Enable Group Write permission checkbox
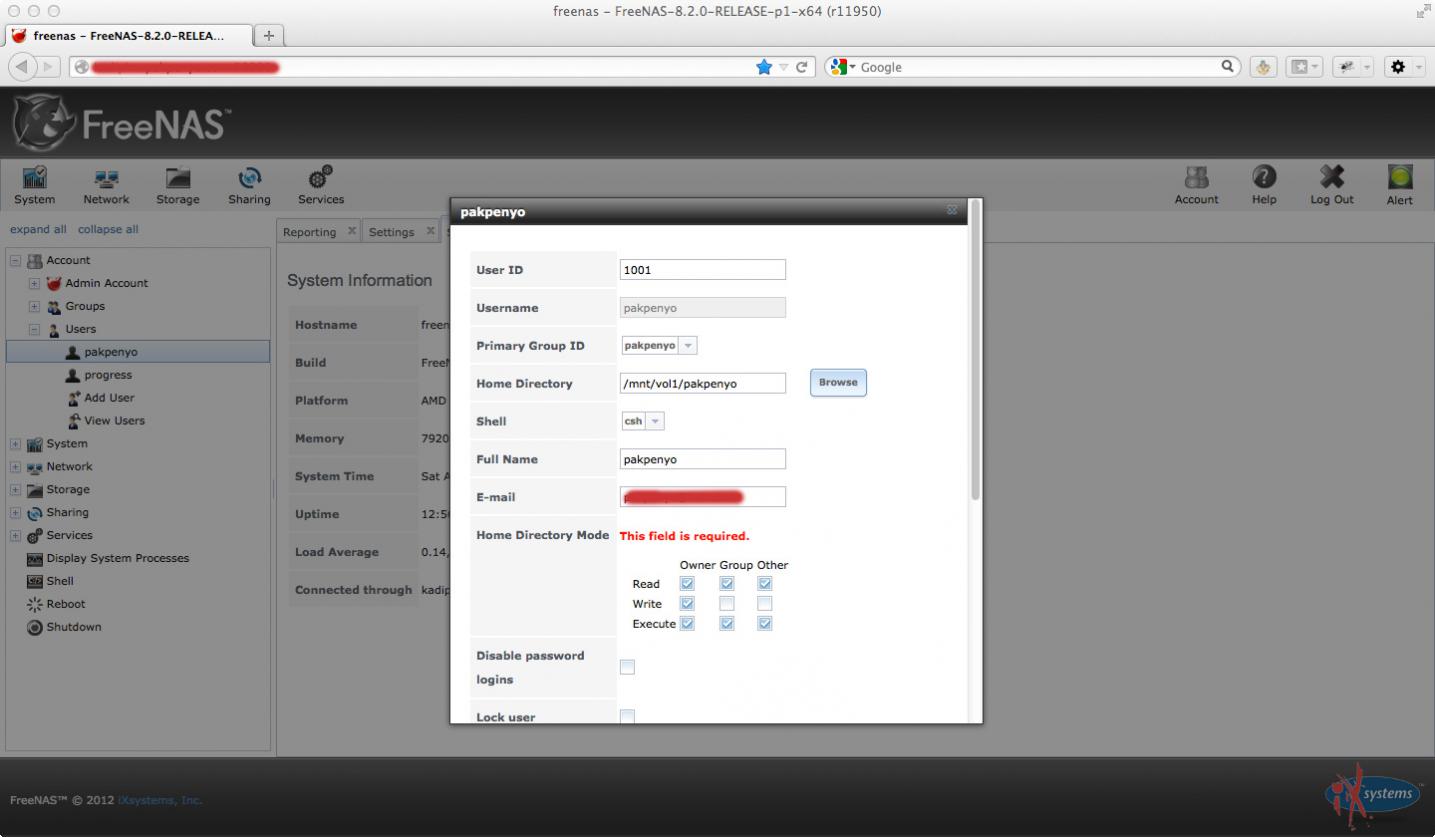Viewport: 1435px width, 837px height. (x=727, y=604)
